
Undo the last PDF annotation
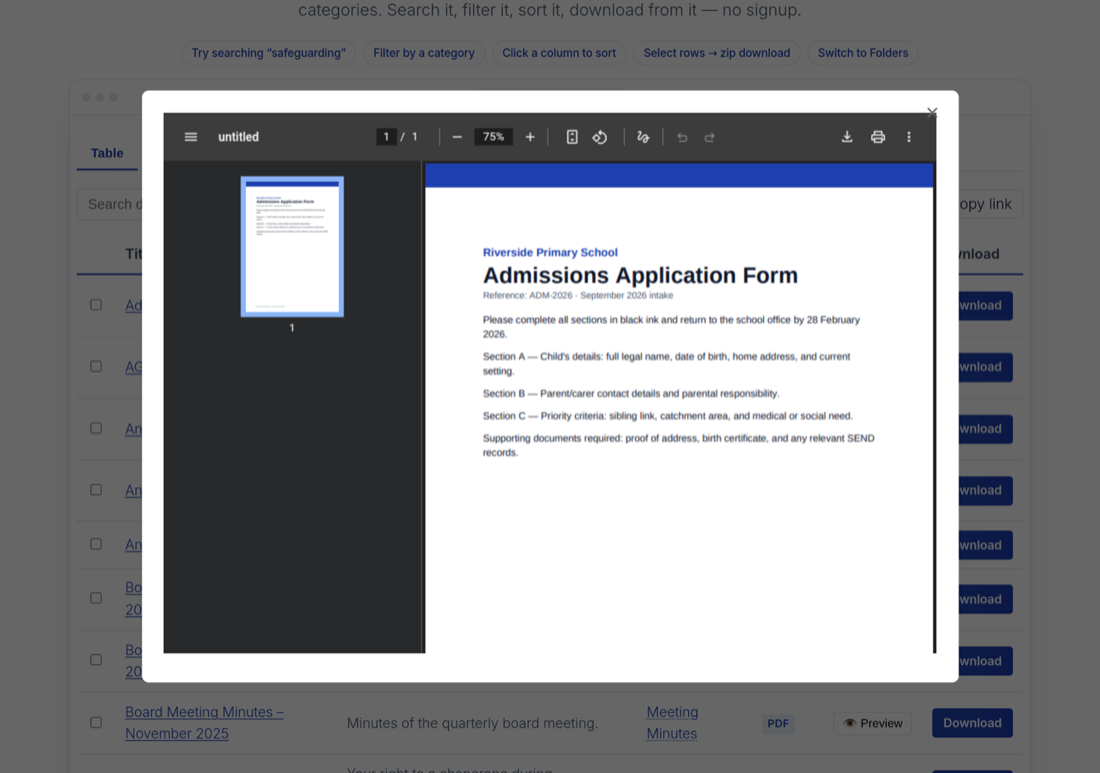[682, 137]
